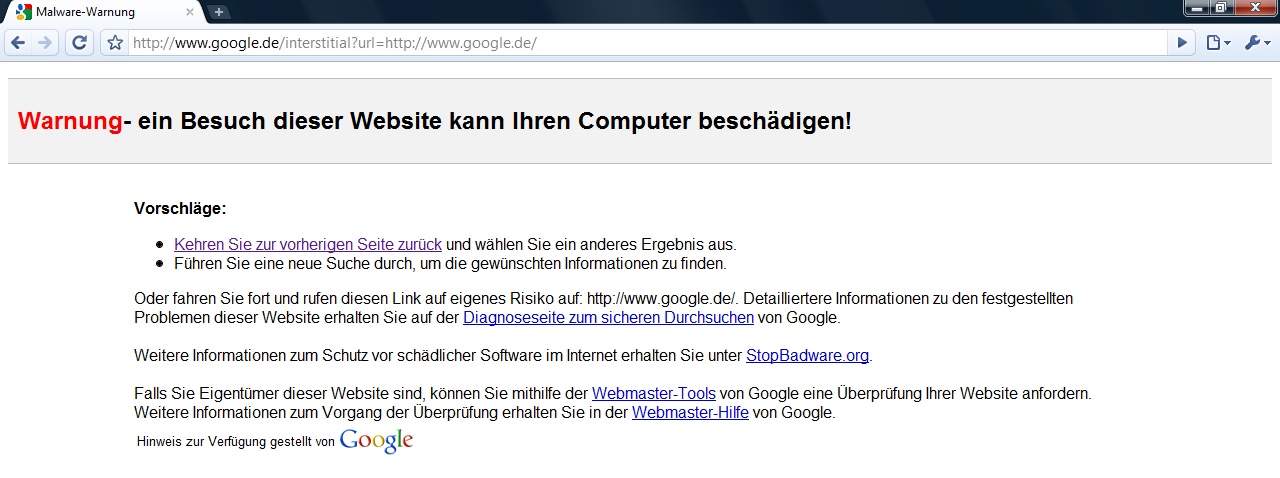1280x478 pixels.
Task: Open the Webmaster-Tools link
Action: [x=654, y=393]
